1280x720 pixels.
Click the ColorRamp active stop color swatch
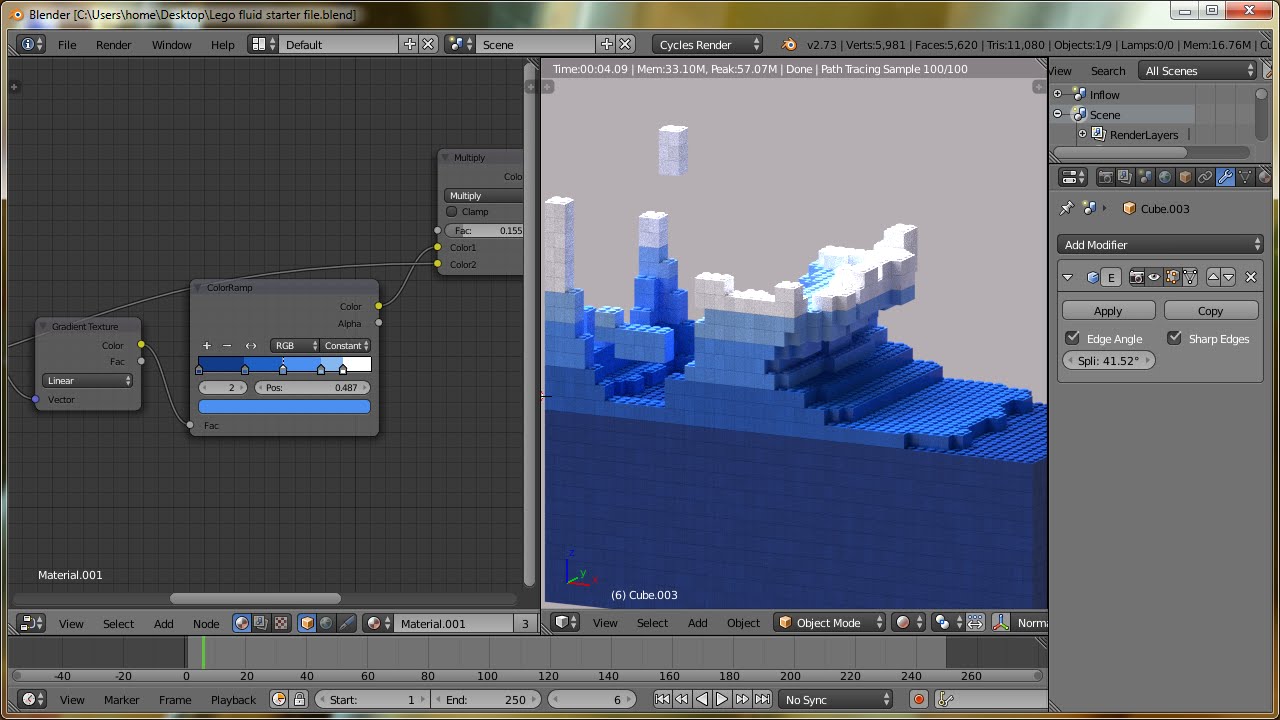(x=284, y=406)
